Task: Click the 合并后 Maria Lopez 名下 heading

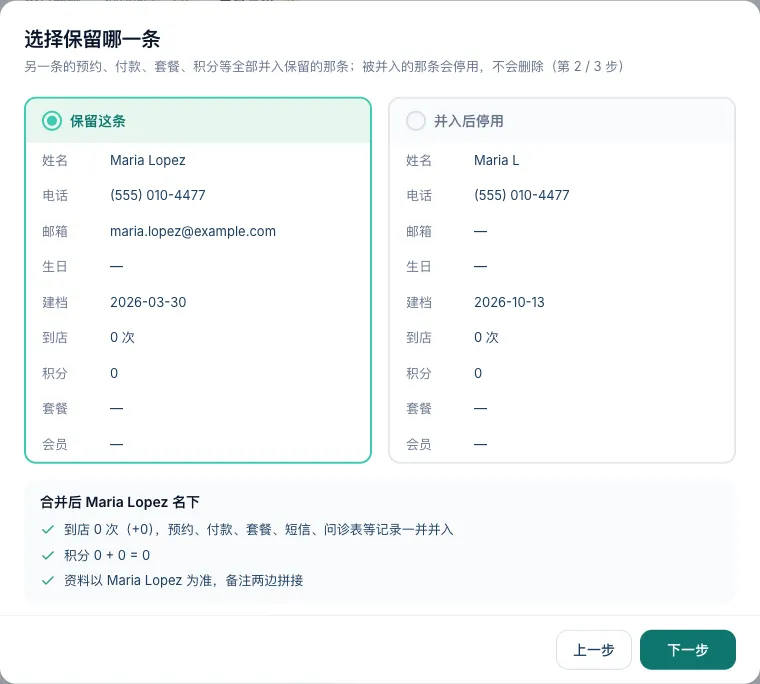Action: pos(120,502)
